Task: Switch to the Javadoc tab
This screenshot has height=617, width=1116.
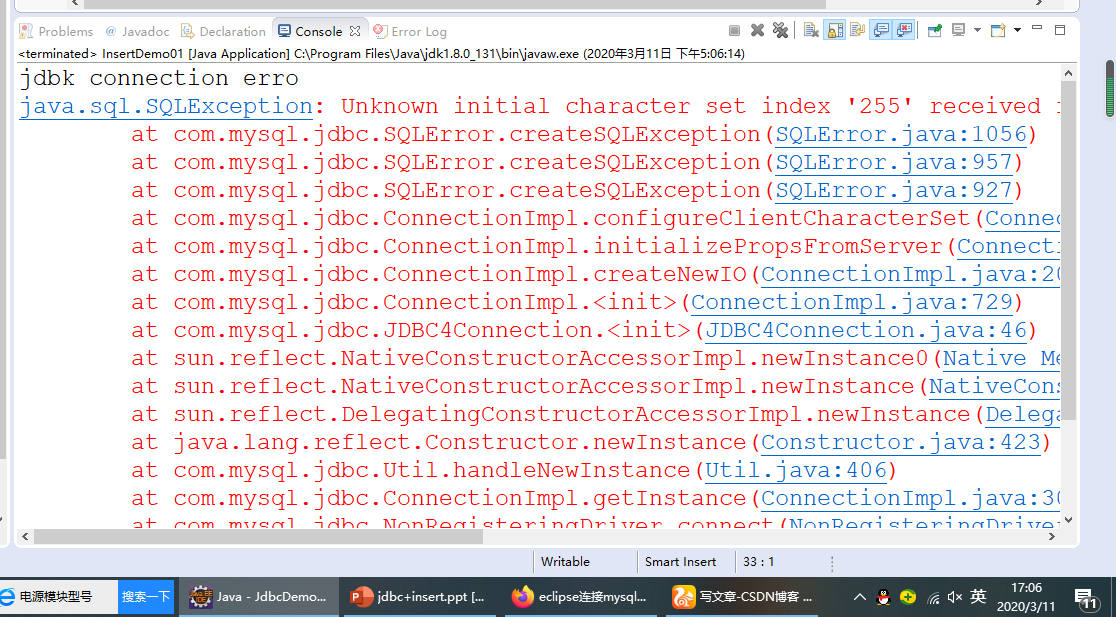Action: click(137, 31)
